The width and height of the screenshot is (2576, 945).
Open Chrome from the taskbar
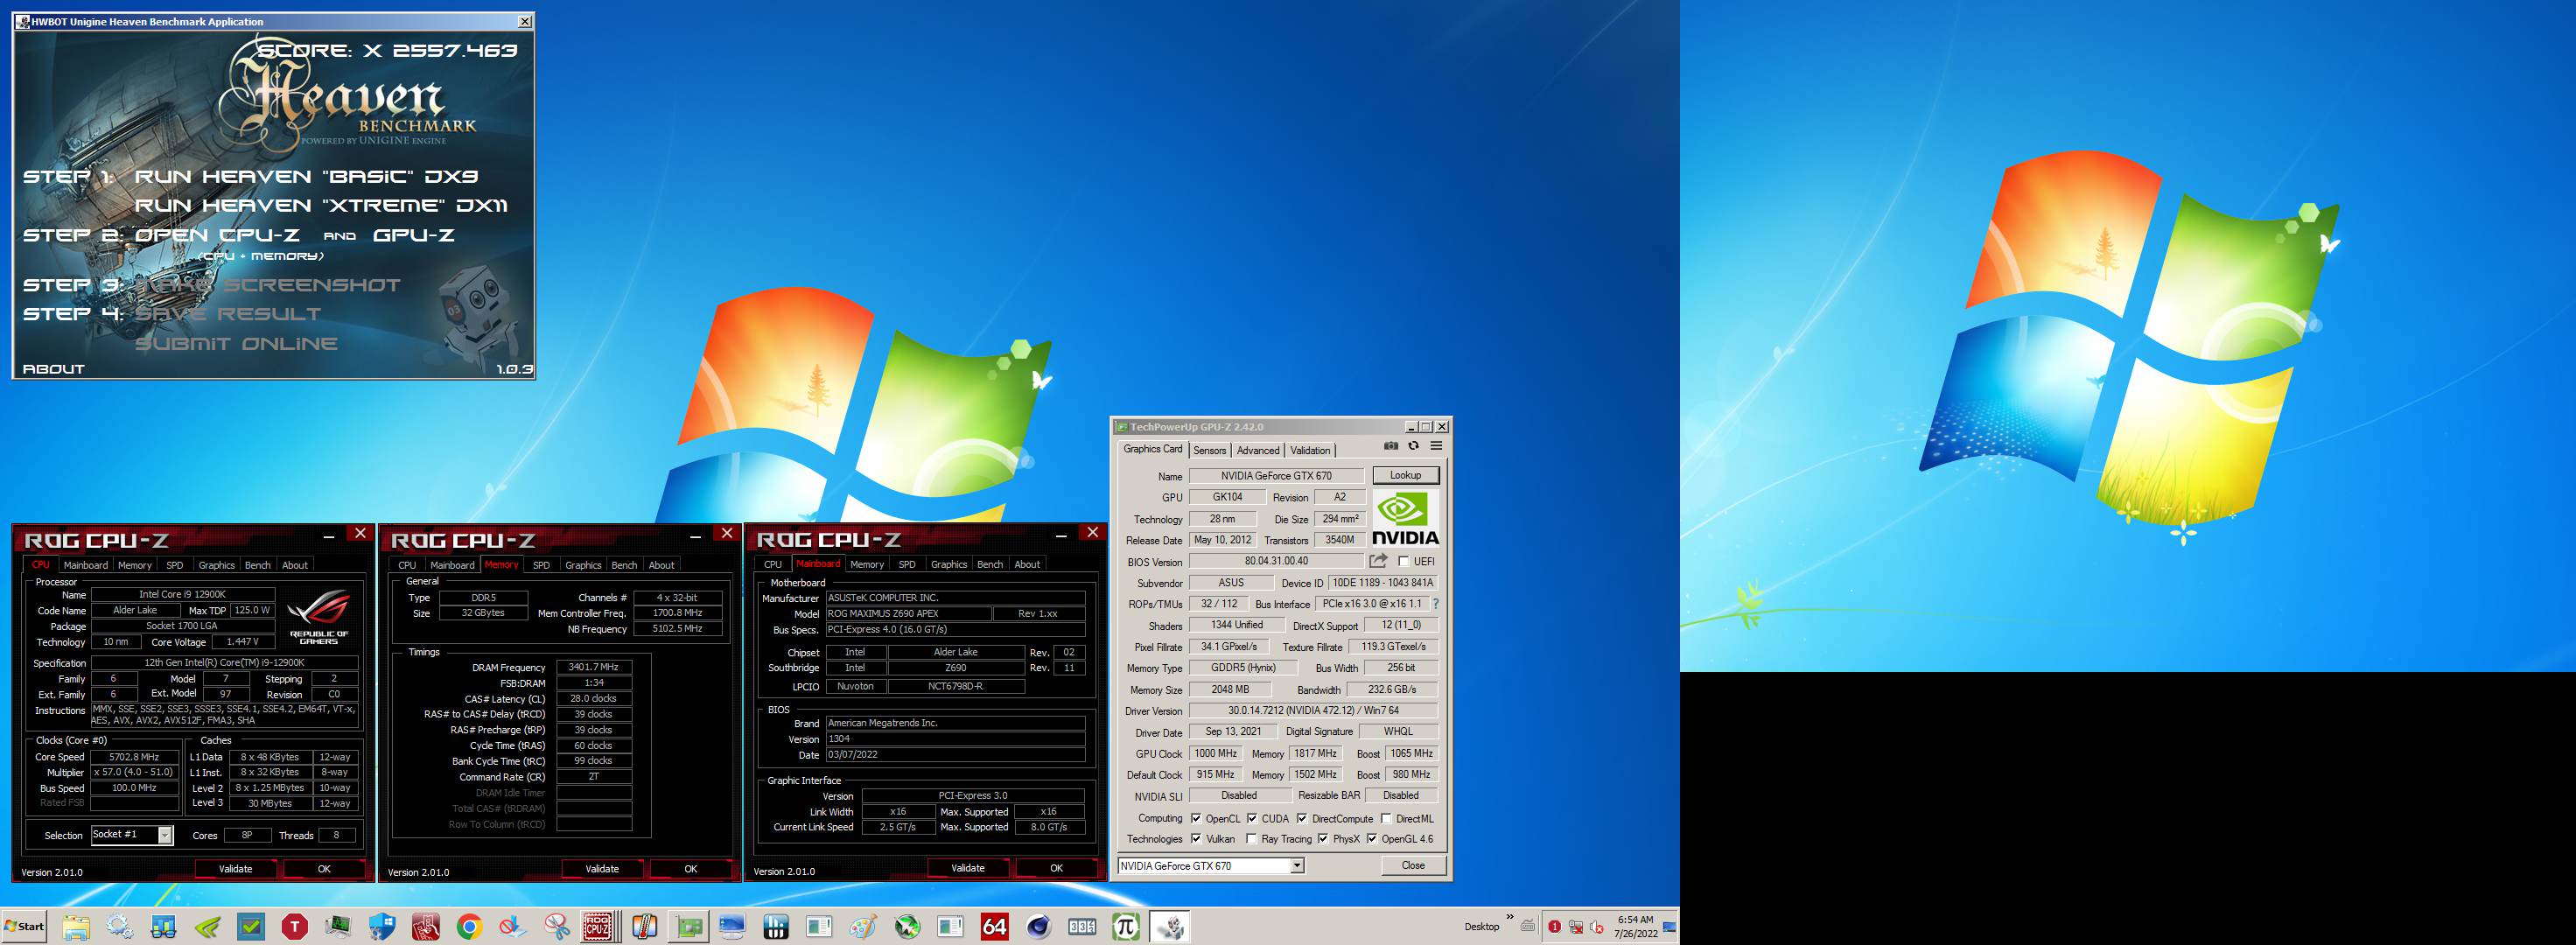click(469, 927)
